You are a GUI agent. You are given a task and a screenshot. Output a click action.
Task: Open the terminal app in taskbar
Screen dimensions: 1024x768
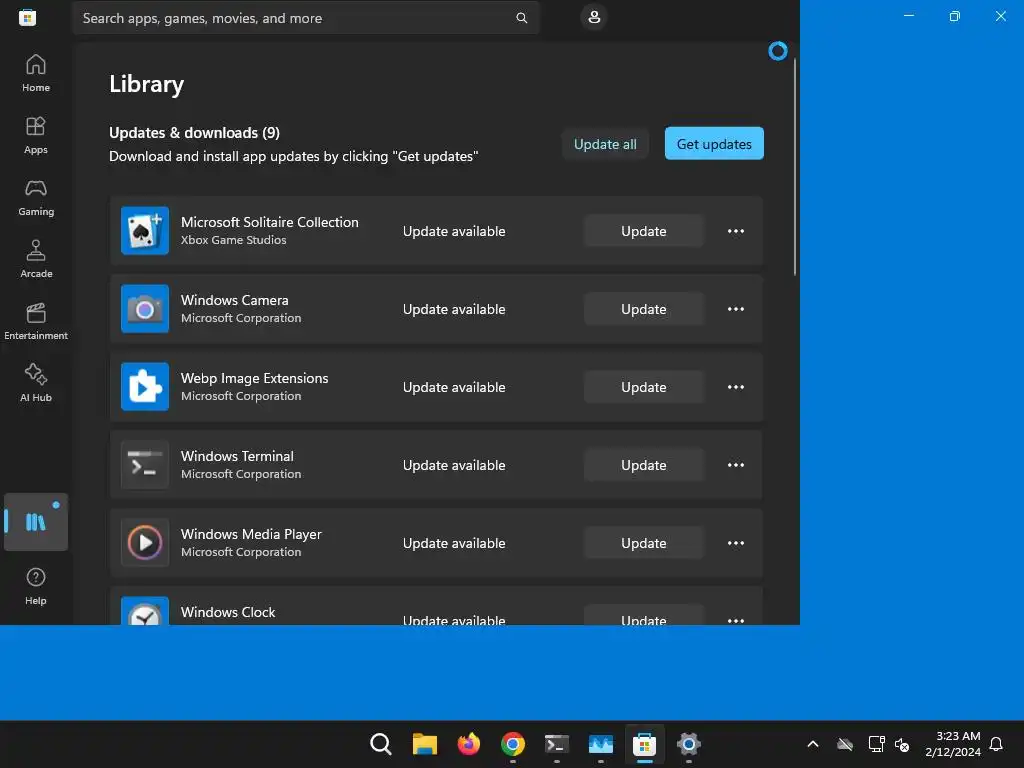557,744
